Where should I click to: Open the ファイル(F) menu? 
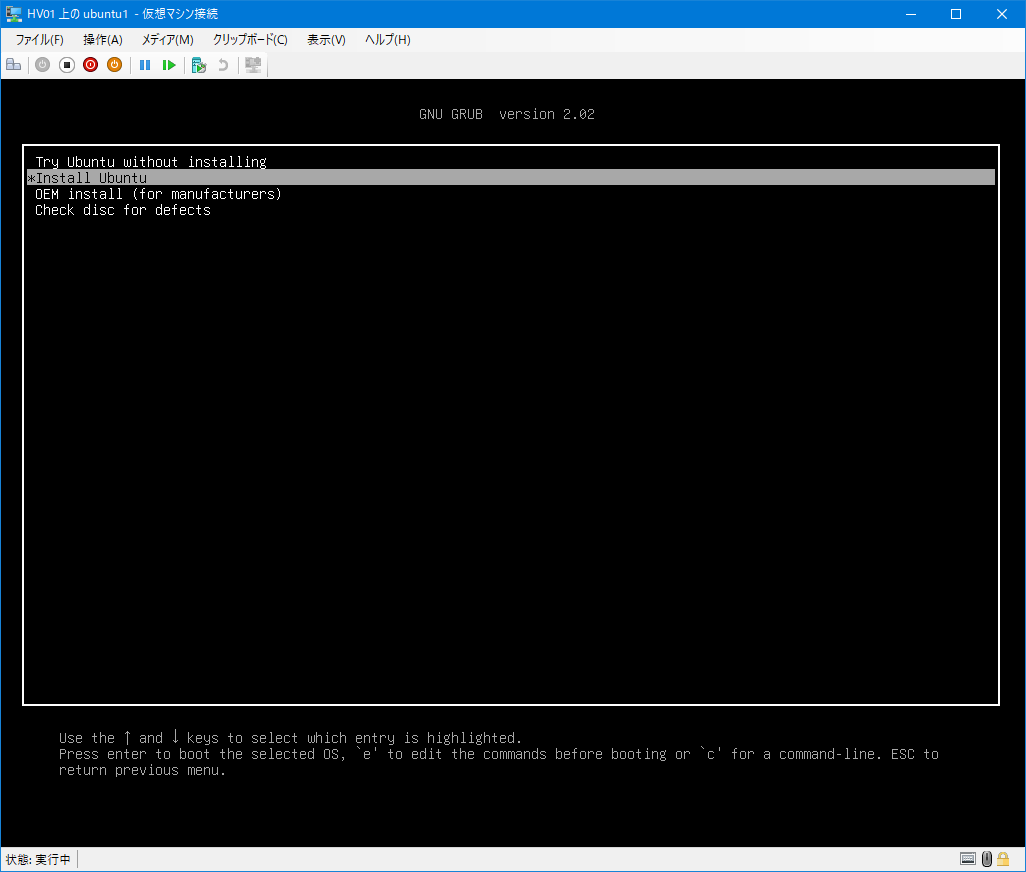click(39, 40)
